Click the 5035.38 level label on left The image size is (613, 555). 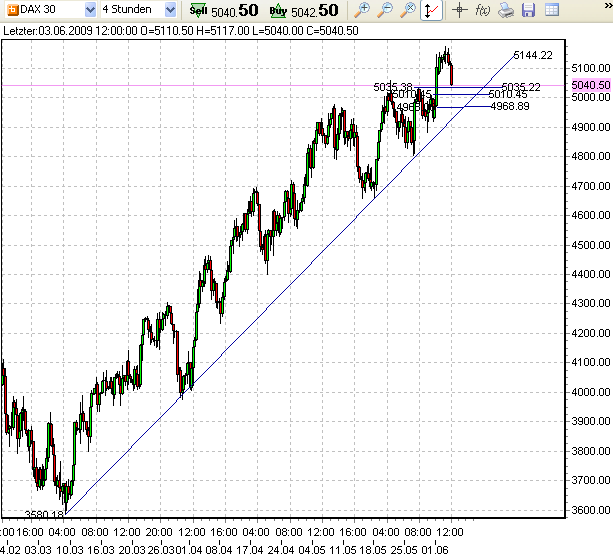point(393,87)
